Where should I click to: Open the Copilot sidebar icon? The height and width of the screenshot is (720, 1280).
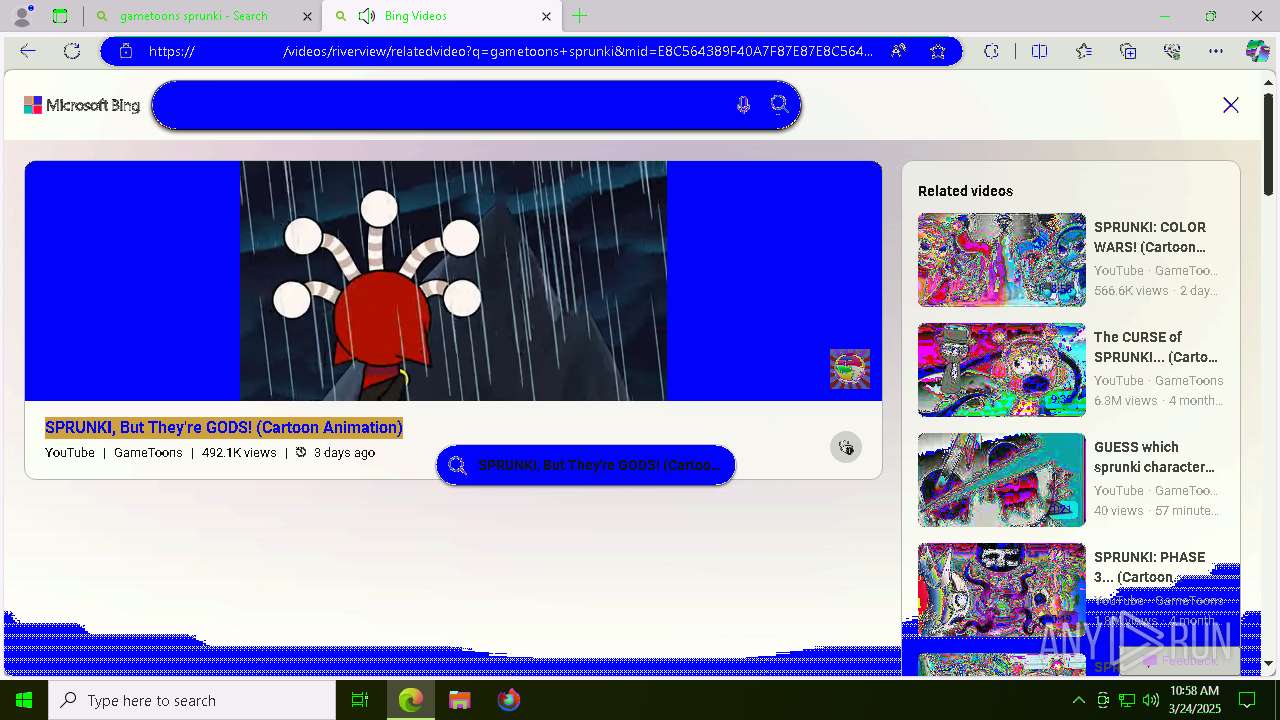1257,51
